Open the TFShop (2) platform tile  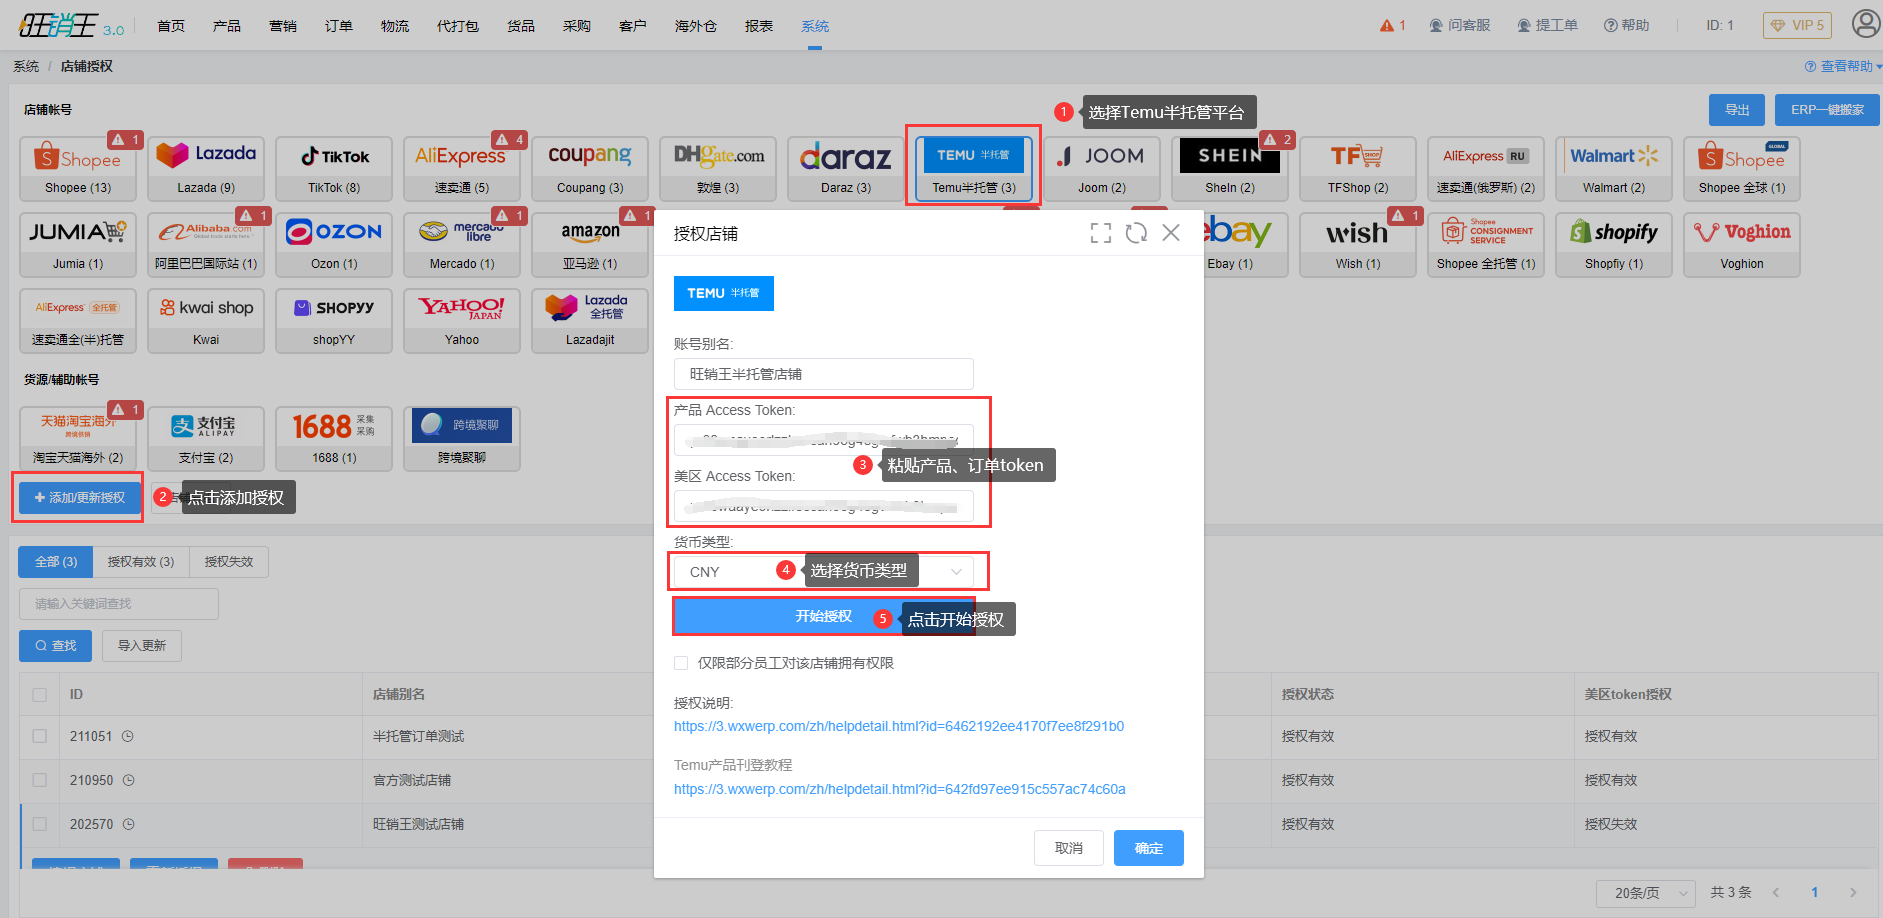[x=1358, y=168]
